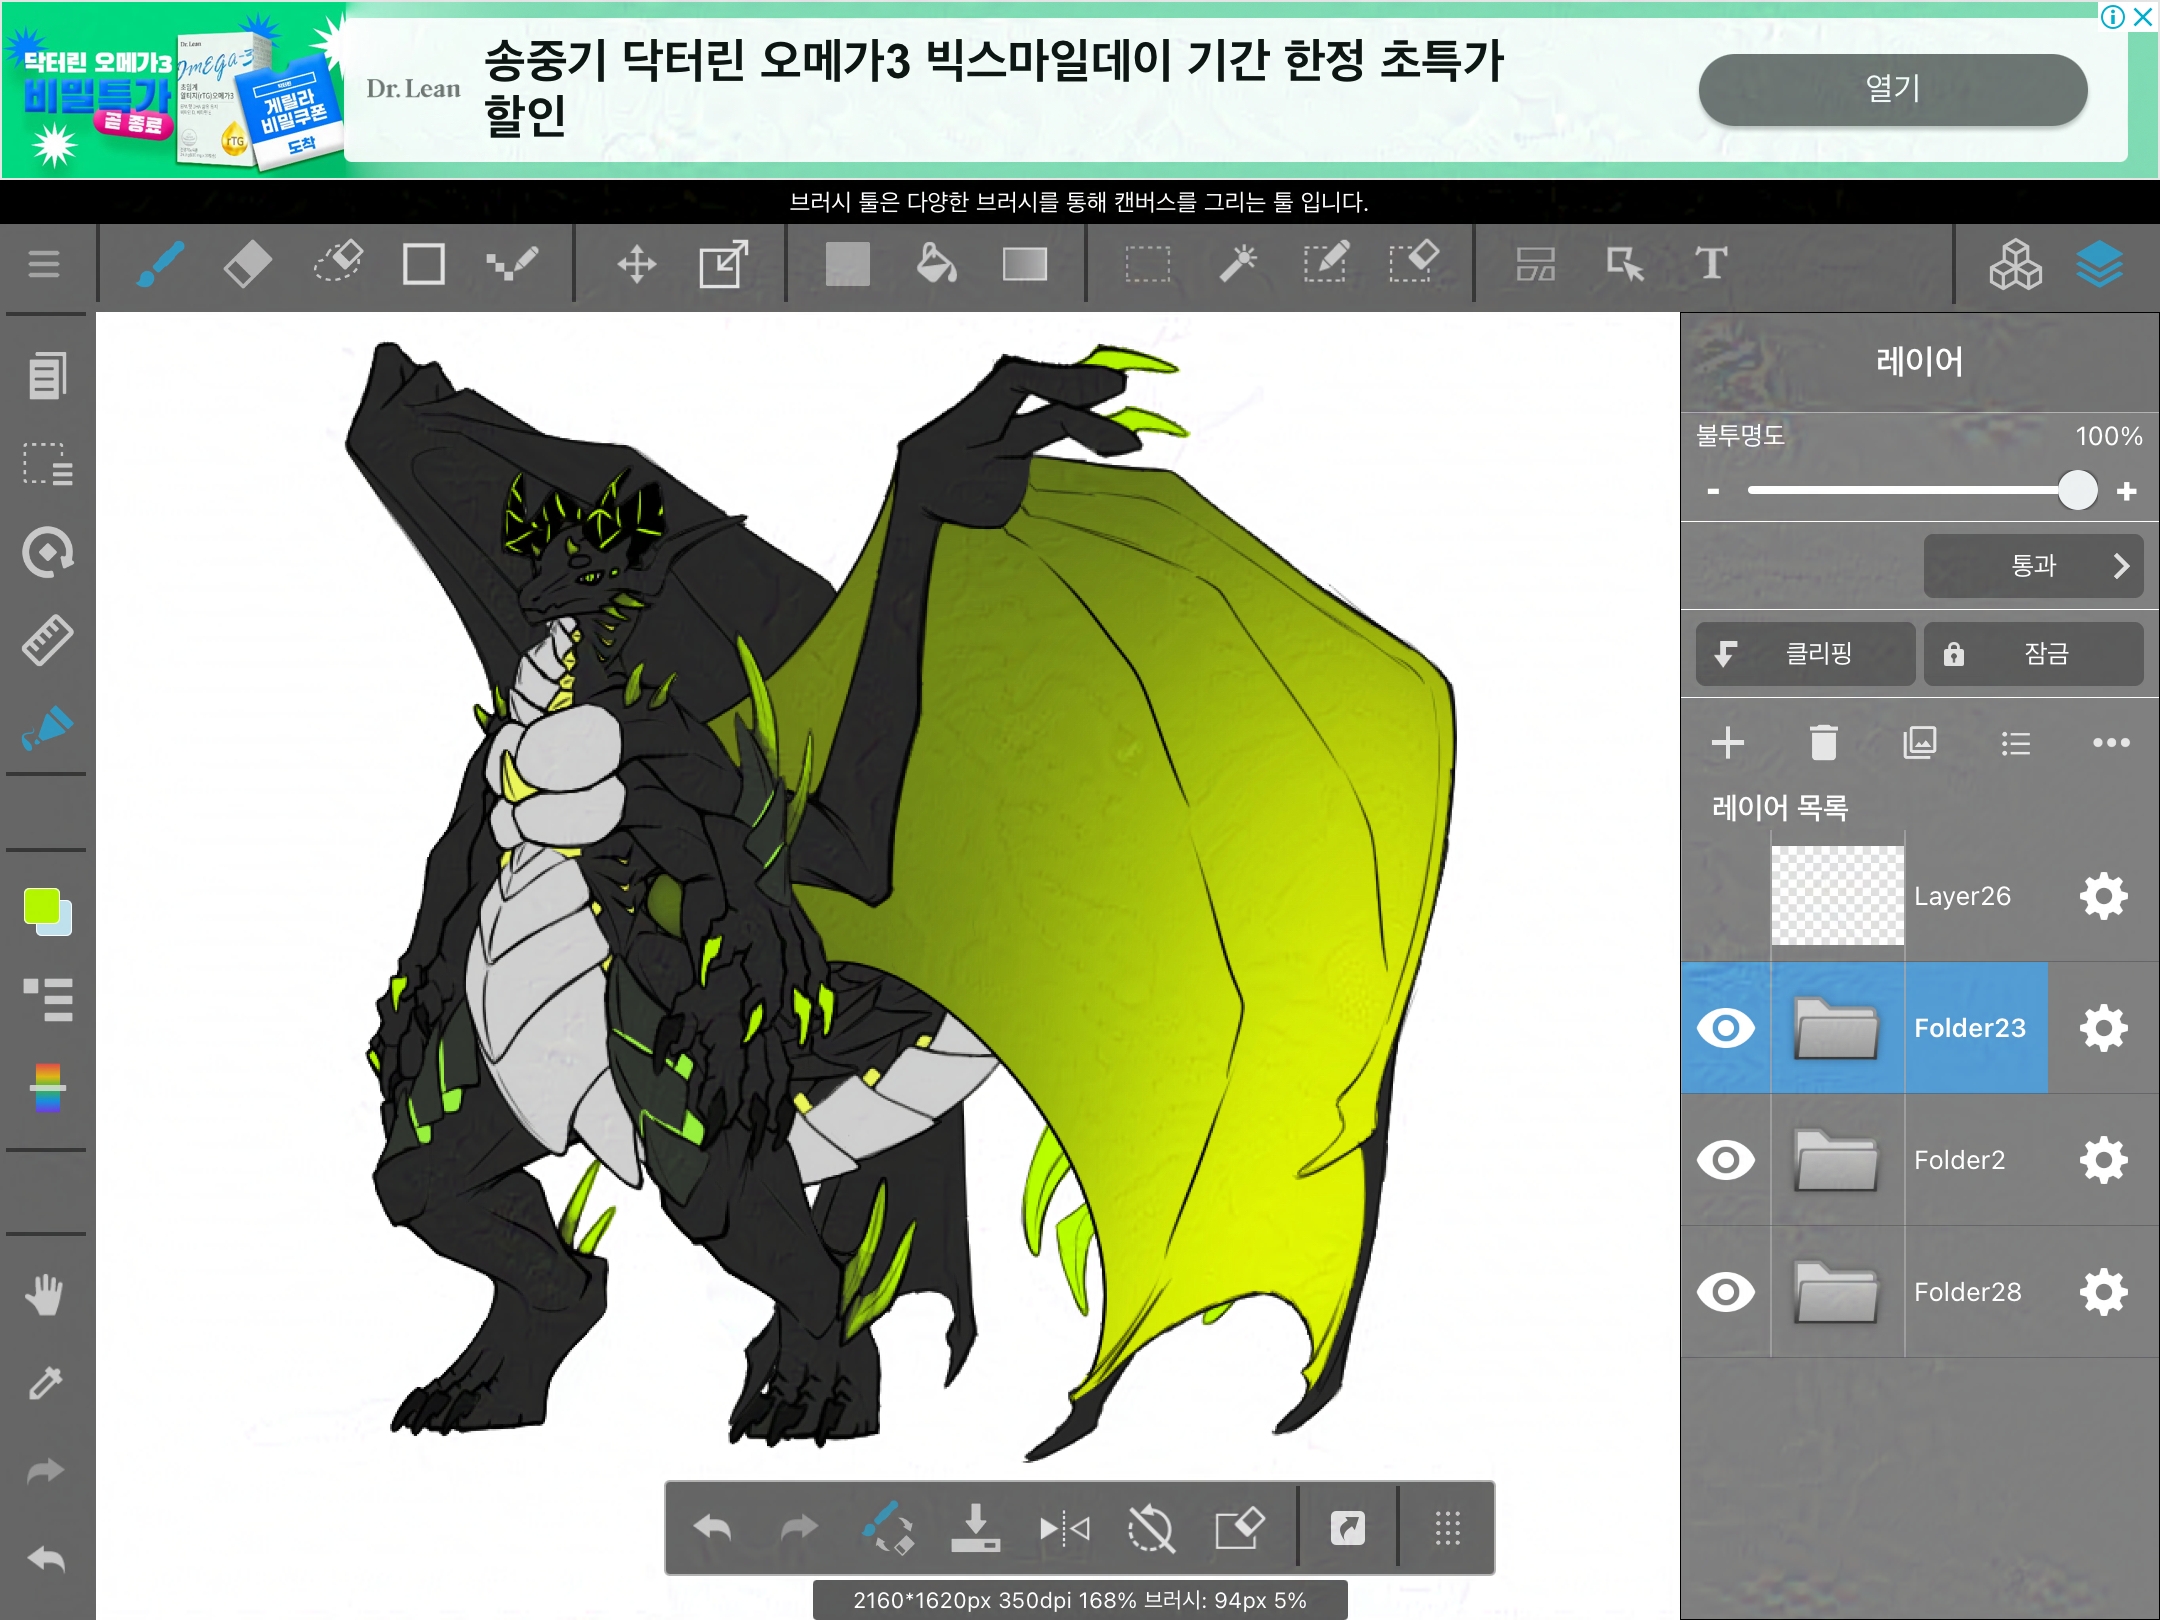Open the 통과 blend mode dropdown
The image size is (2160, 1620).
pos(2033,566)
